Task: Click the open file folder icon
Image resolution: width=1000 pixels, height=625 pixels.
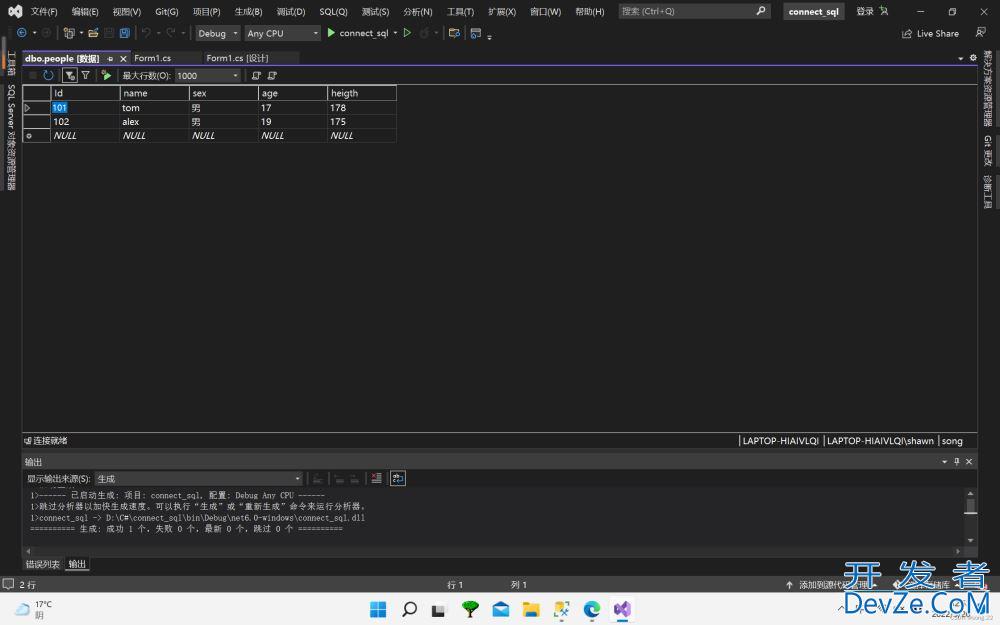Action: coord(93,33)
